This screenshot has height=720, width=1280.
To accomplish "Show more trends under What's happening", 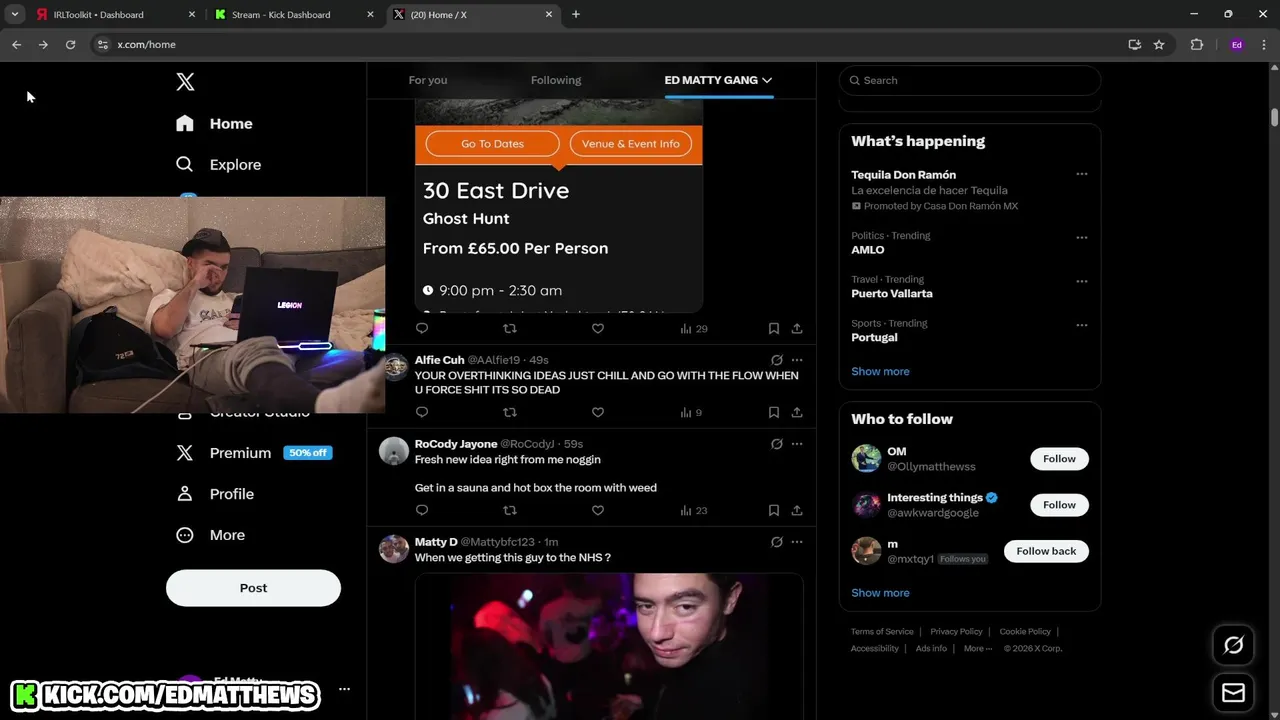I will [x=880, y=371].
